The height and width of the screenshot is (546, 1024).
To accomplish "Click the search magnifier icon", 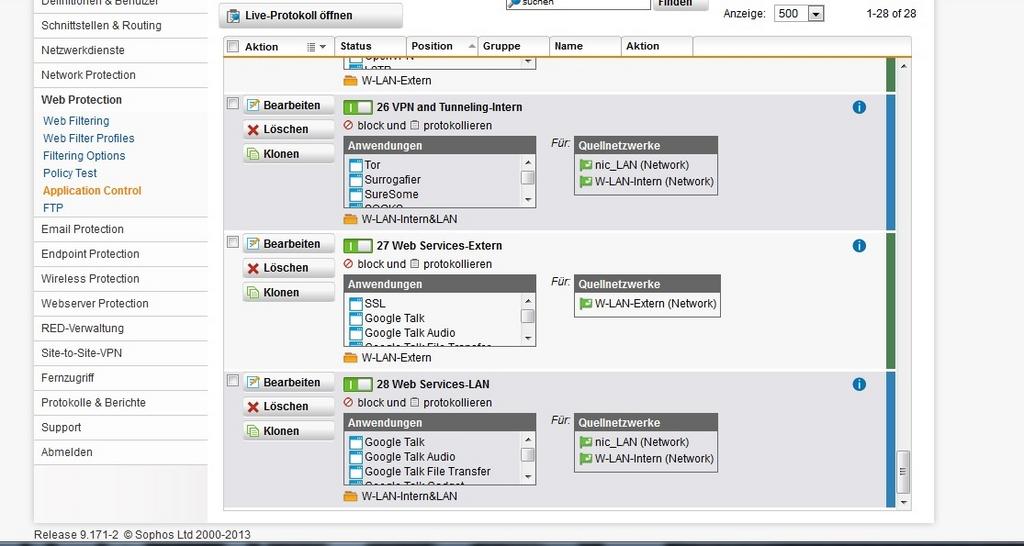I will (514, 3).
